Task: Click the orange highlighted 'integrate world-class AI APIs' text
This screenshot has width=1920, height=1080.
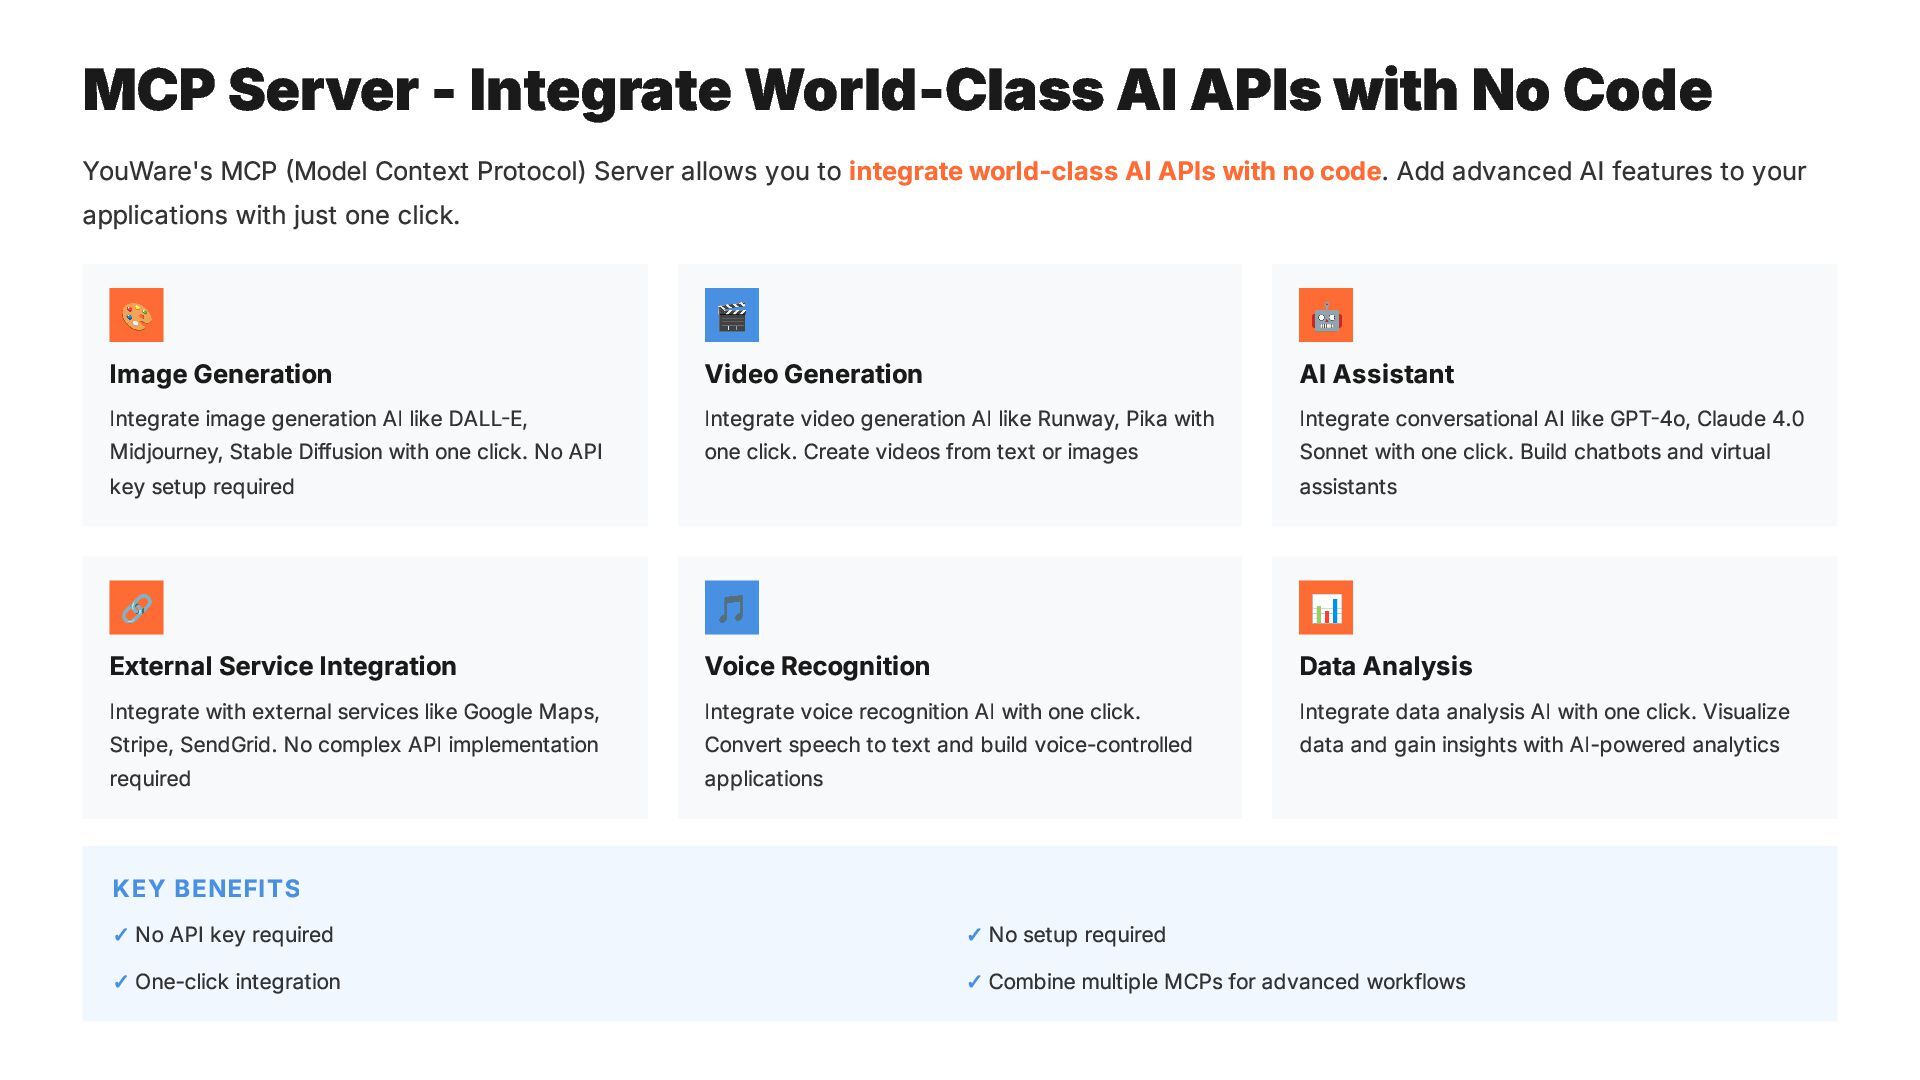Action: click(x=1114, y=171)
